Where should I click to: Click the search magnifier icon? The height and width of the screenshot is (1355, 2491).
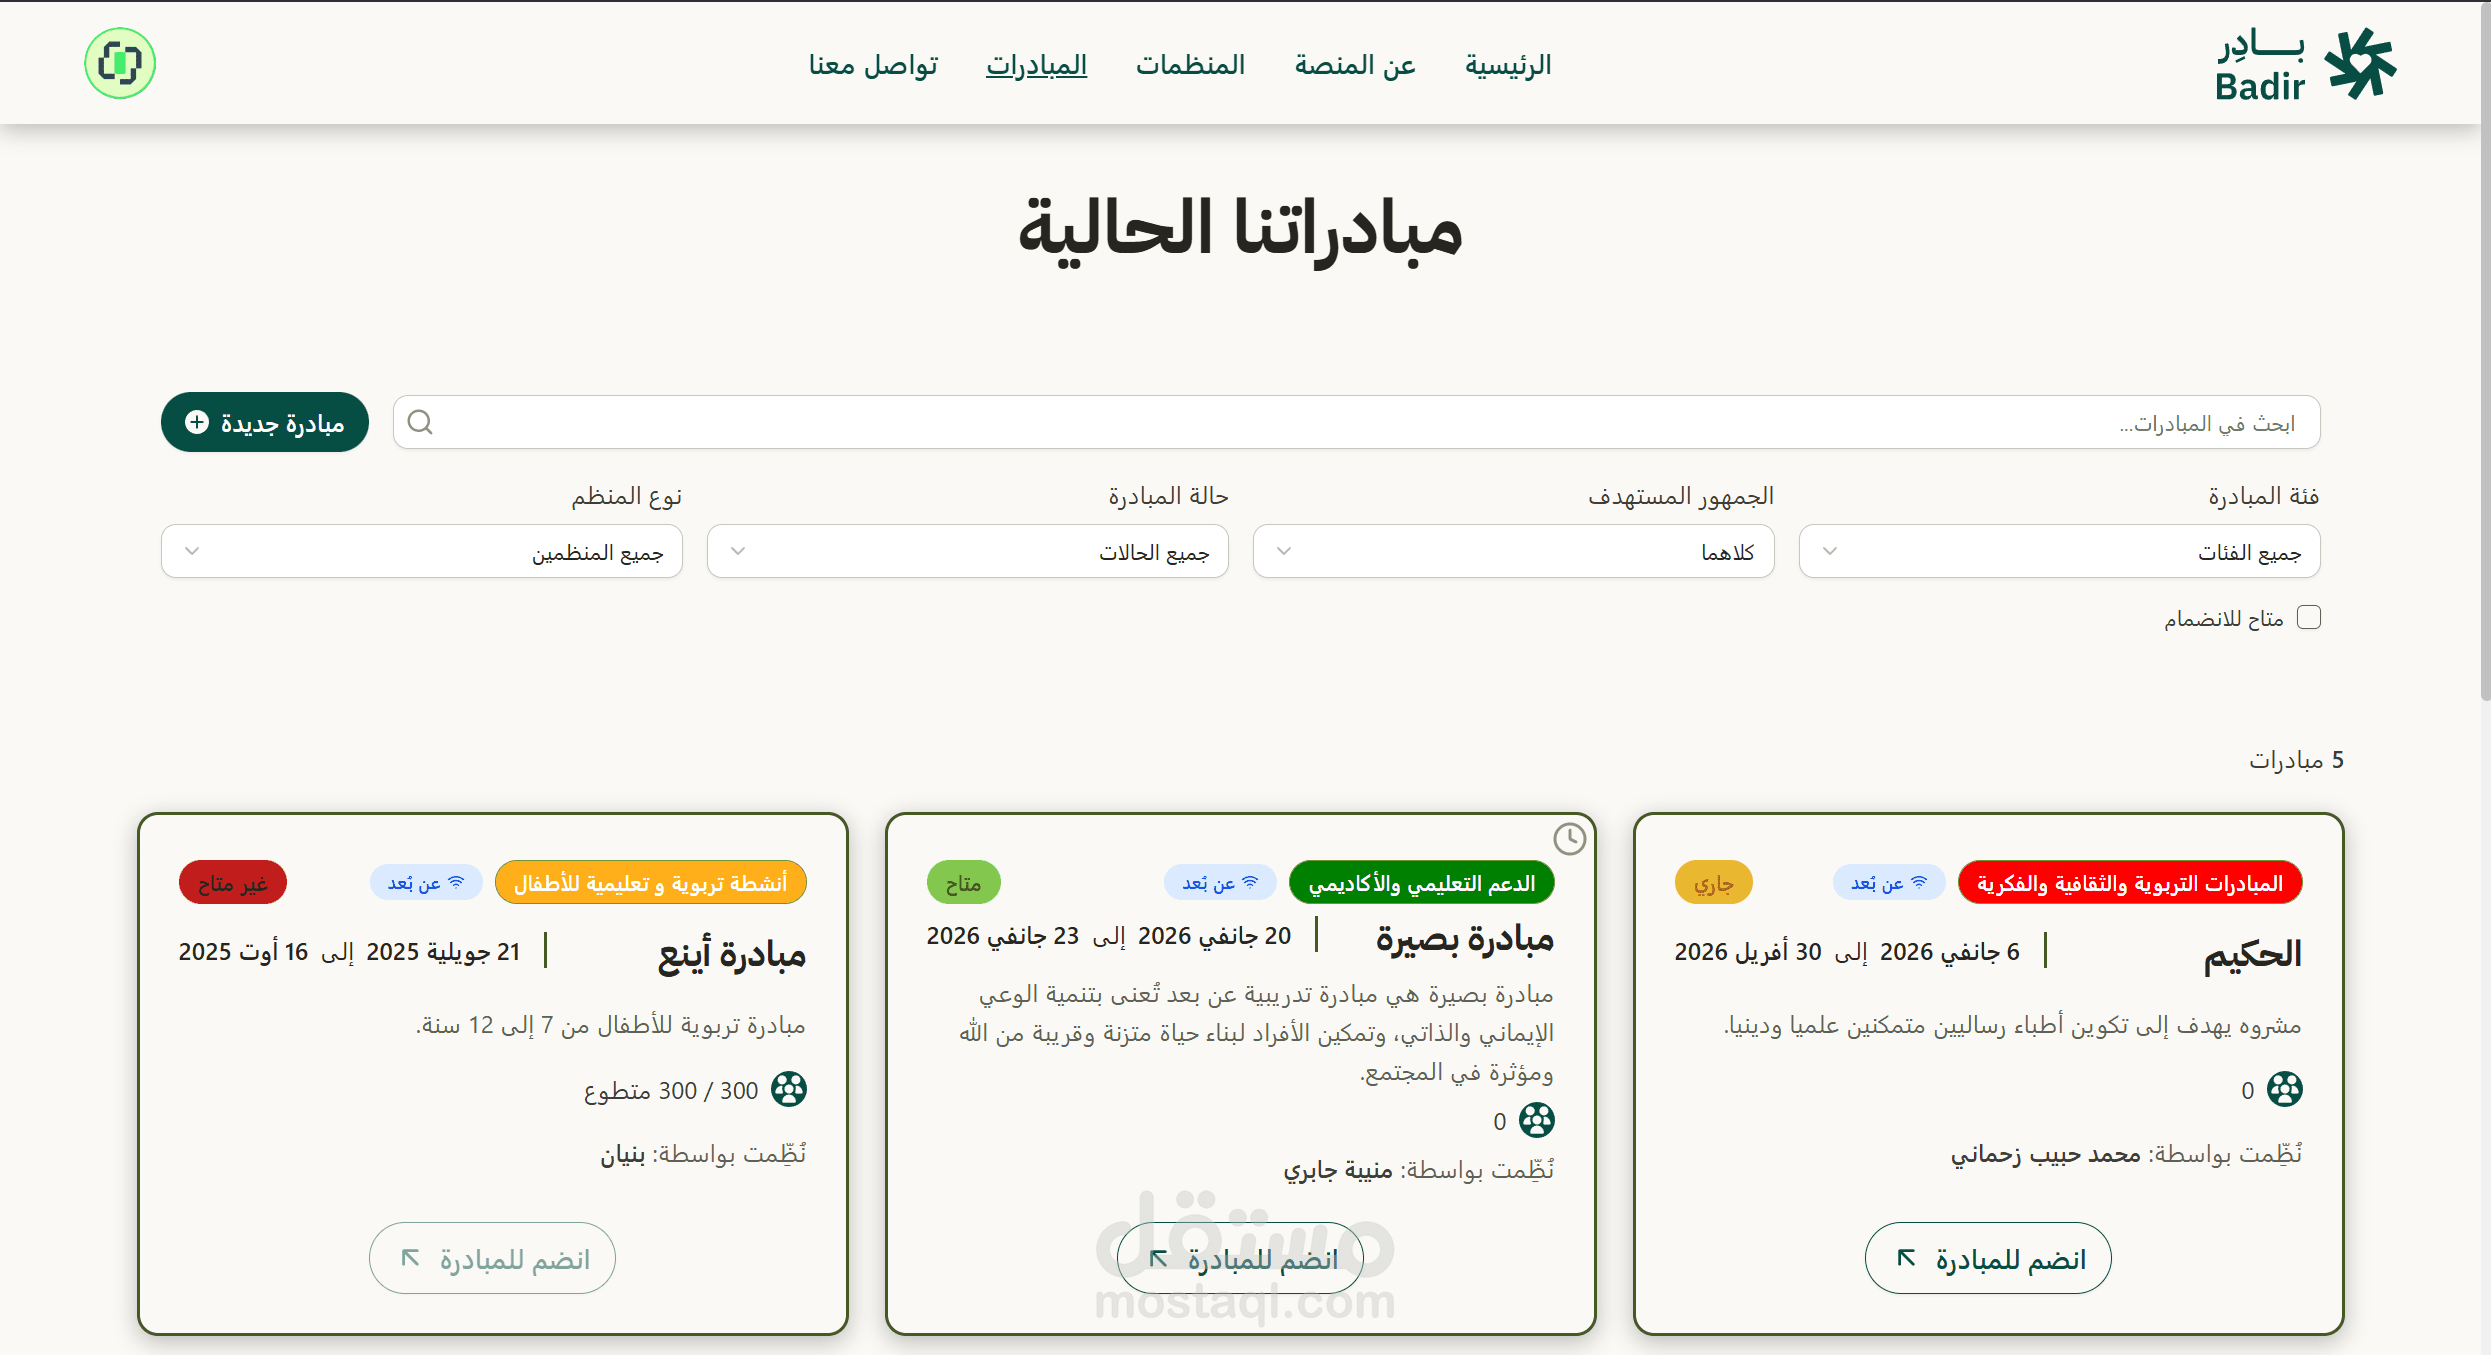click(x=421, y=422)
